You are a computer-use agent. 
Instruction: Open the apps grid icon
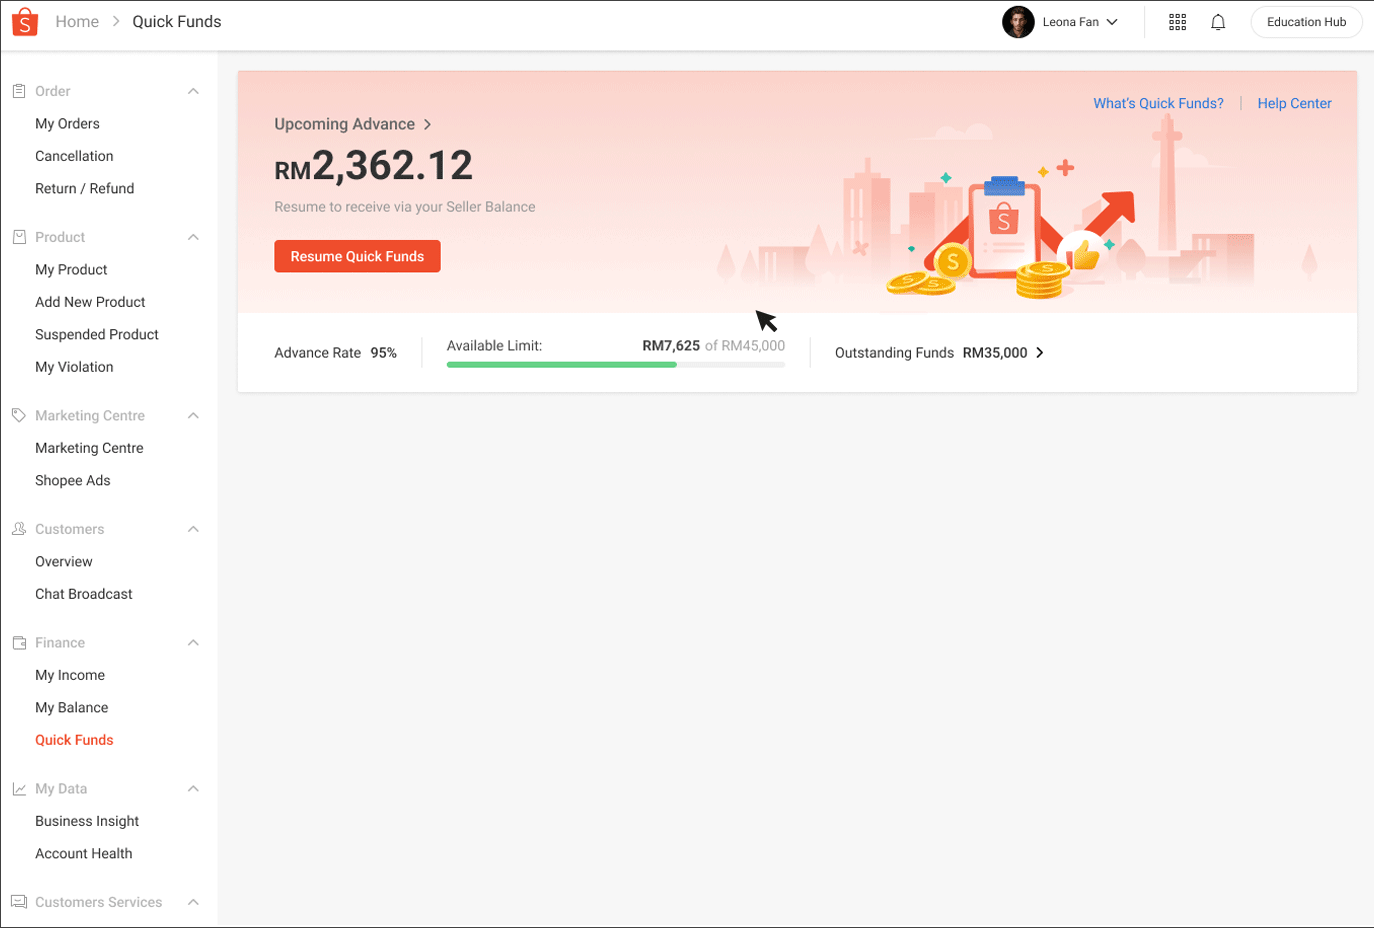(1178, 22)
